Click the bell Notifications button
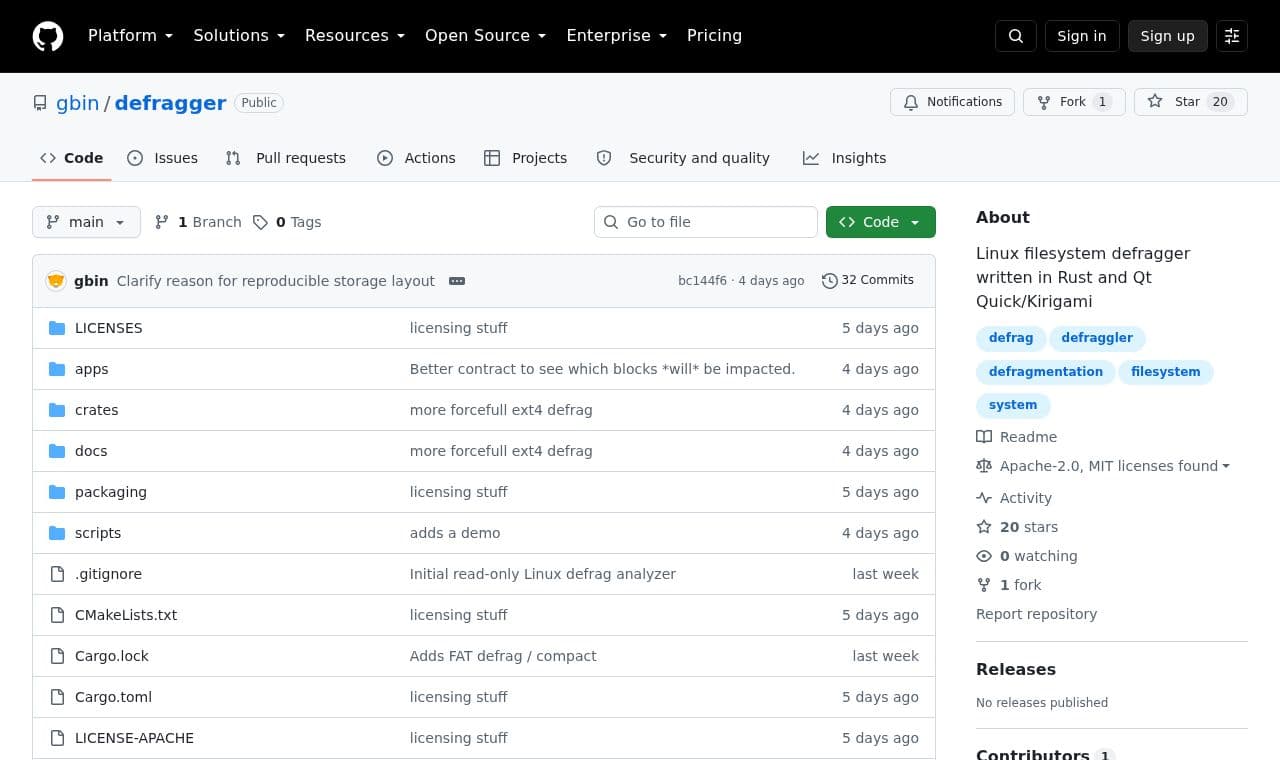This screenshot has width=1280, height=760. pyautogui.click(x=952, y=102)
